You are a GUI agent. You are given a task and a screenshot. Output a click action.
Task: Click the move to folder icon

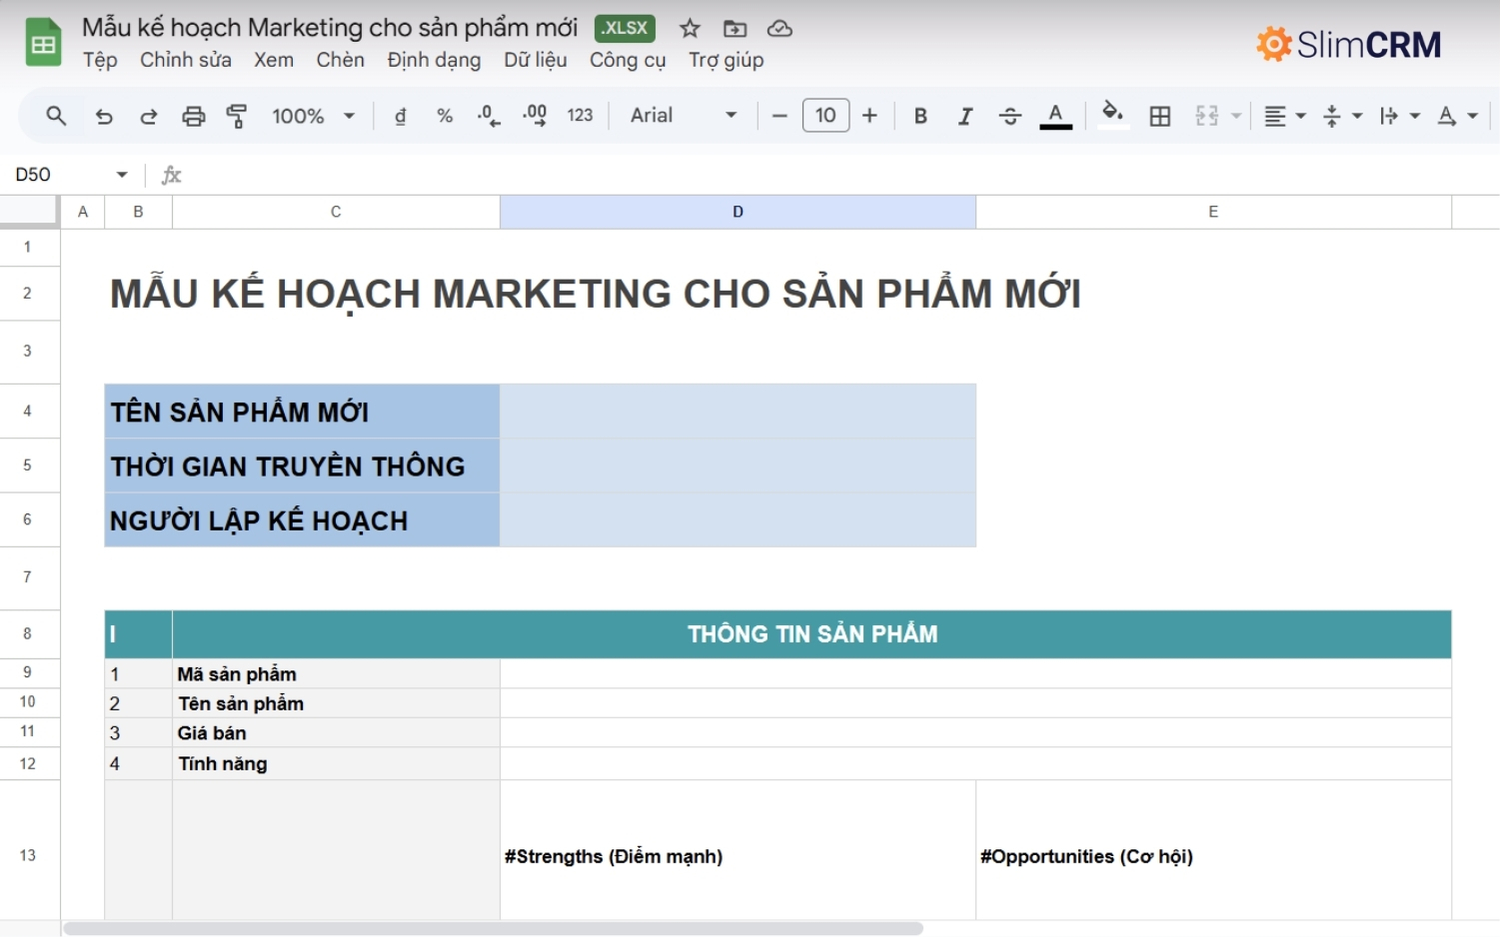(x=735, y=29)
